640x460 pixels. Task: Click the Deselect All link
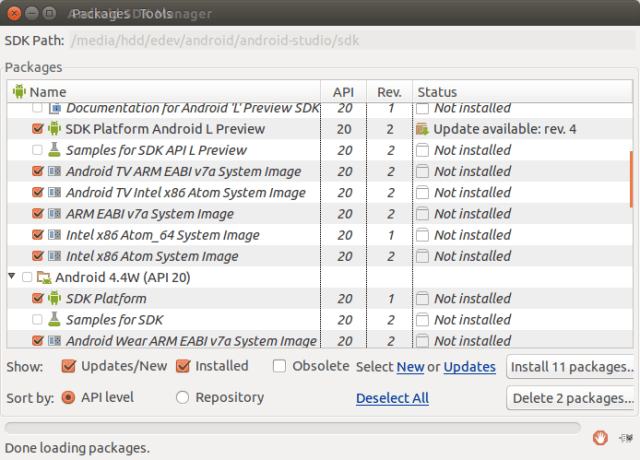pos(392,398)
